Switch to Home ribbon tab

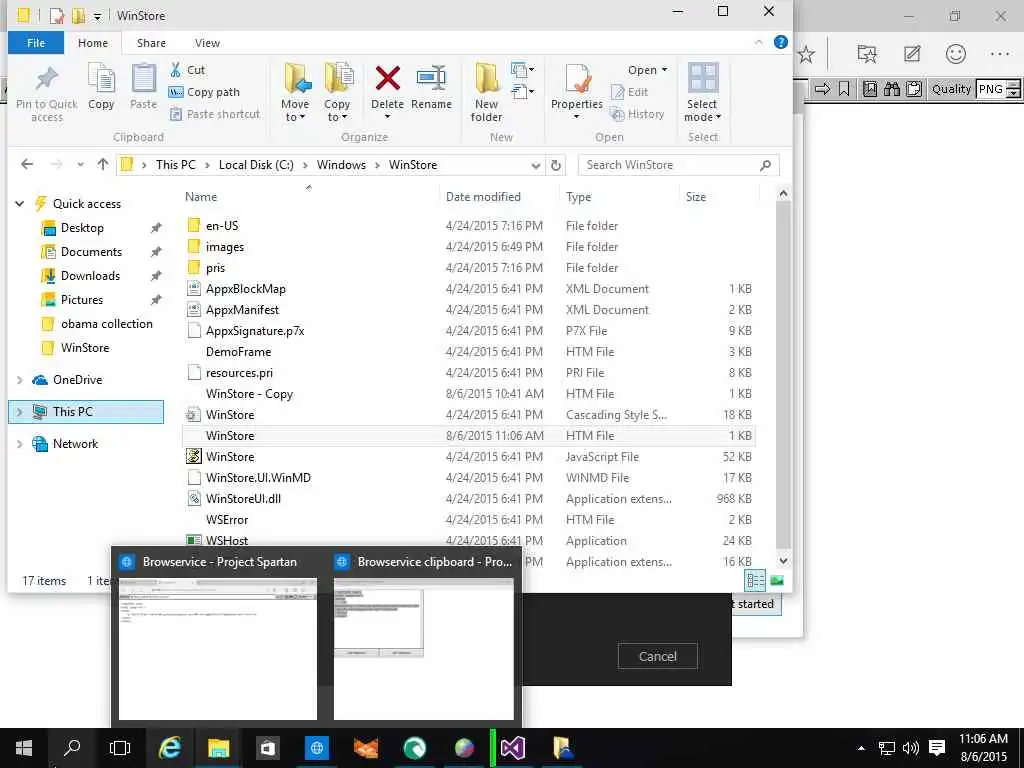click(x=93, y=43)
